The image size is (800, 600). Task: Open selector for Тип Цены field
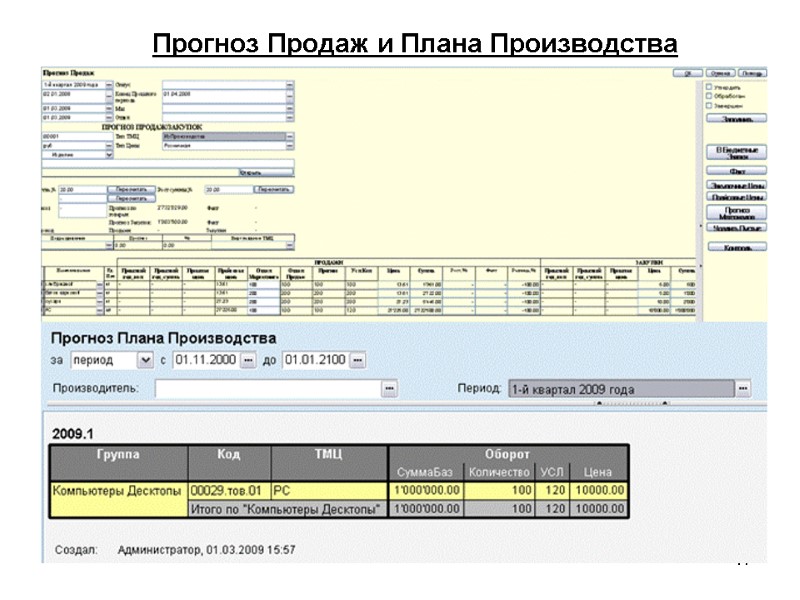pos(290,145)
